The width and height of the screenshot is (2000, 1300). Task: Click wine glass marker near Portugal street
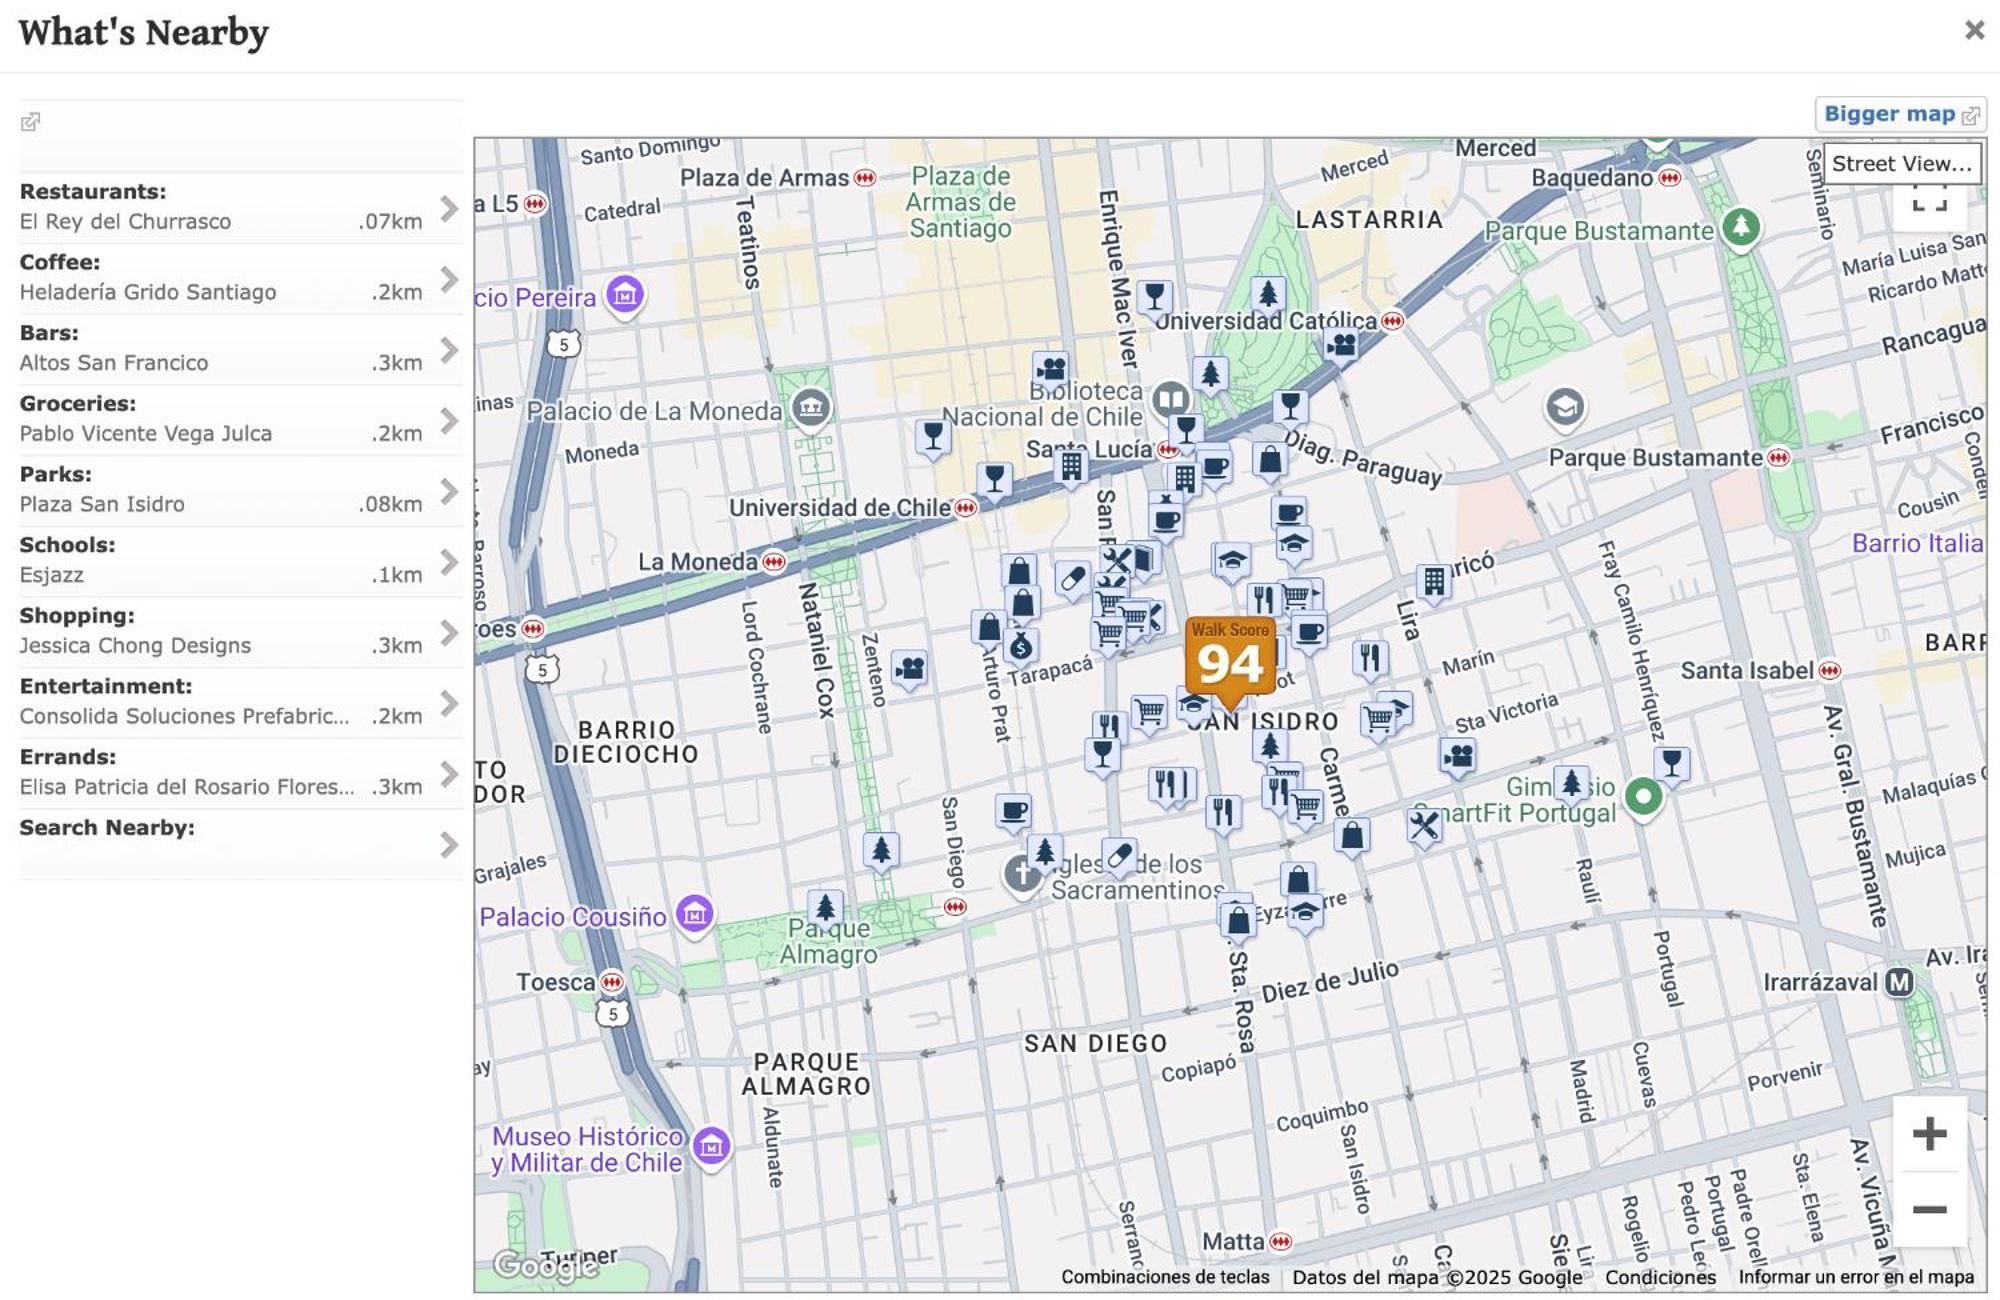click(x=1671, y=763)
